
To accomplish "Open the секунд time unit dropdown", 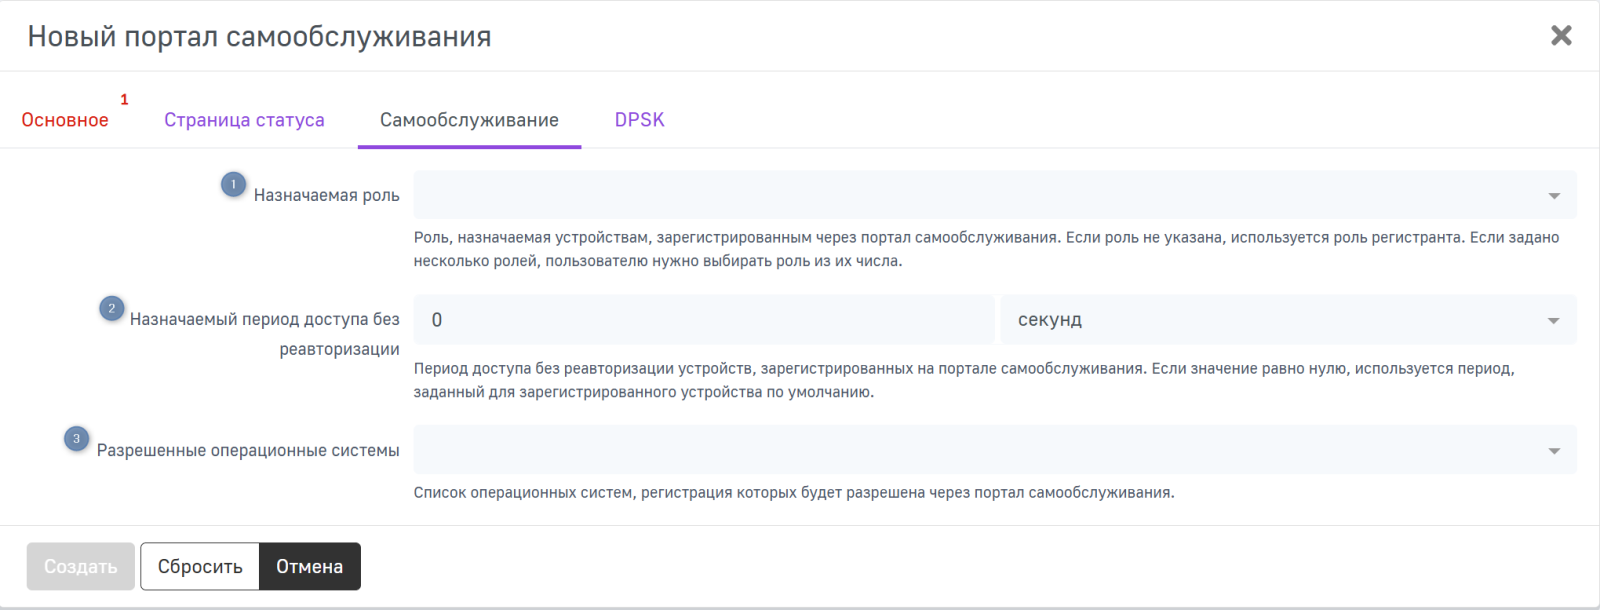I will [1270, 320].
